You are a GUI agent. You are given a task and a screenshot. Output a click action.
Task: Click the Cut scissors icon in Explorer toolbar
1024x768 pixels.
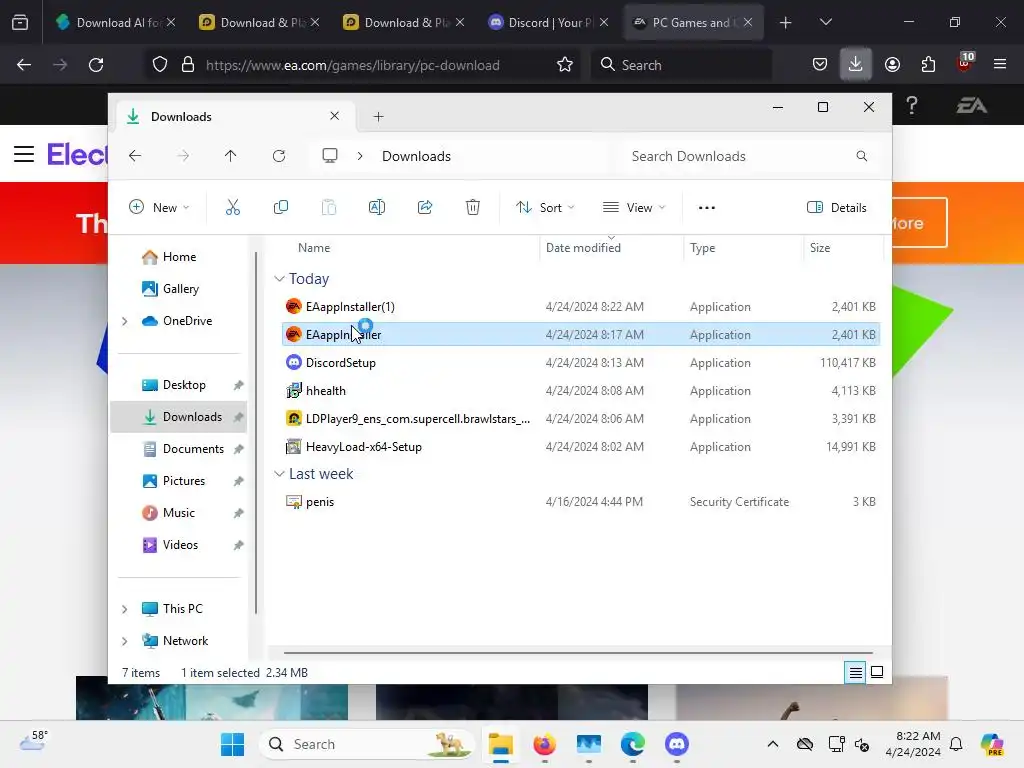(x=232, y=208)
